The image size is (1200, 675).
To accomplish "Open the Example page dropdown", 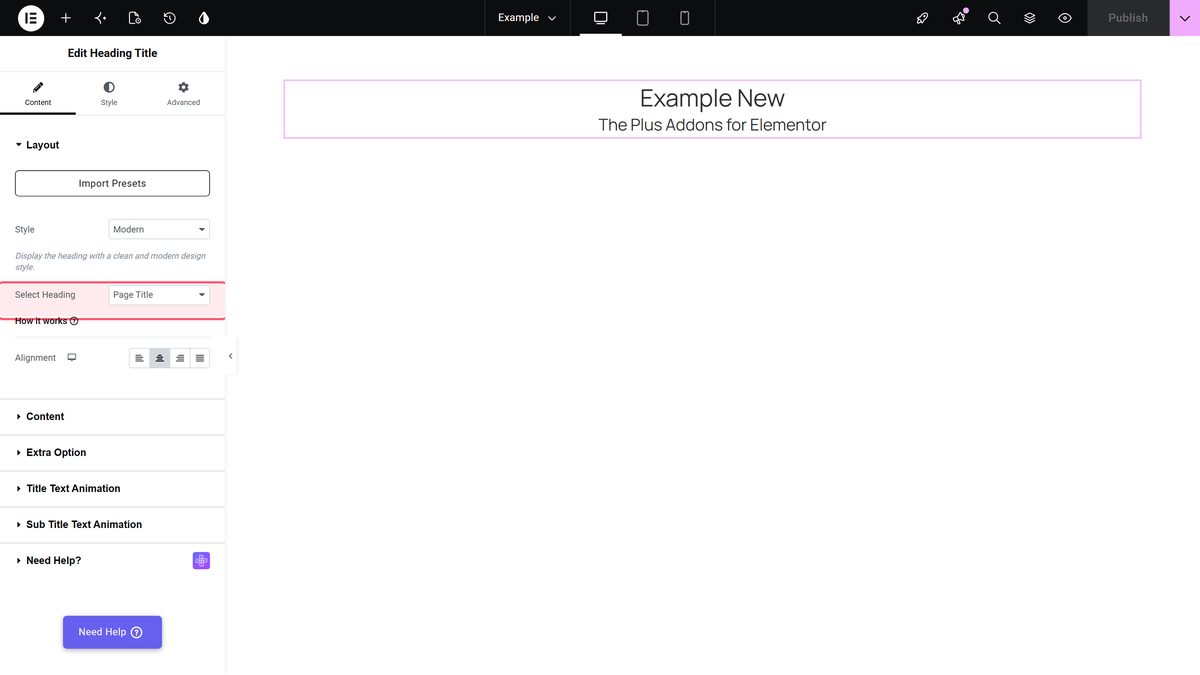I will 527,18.
